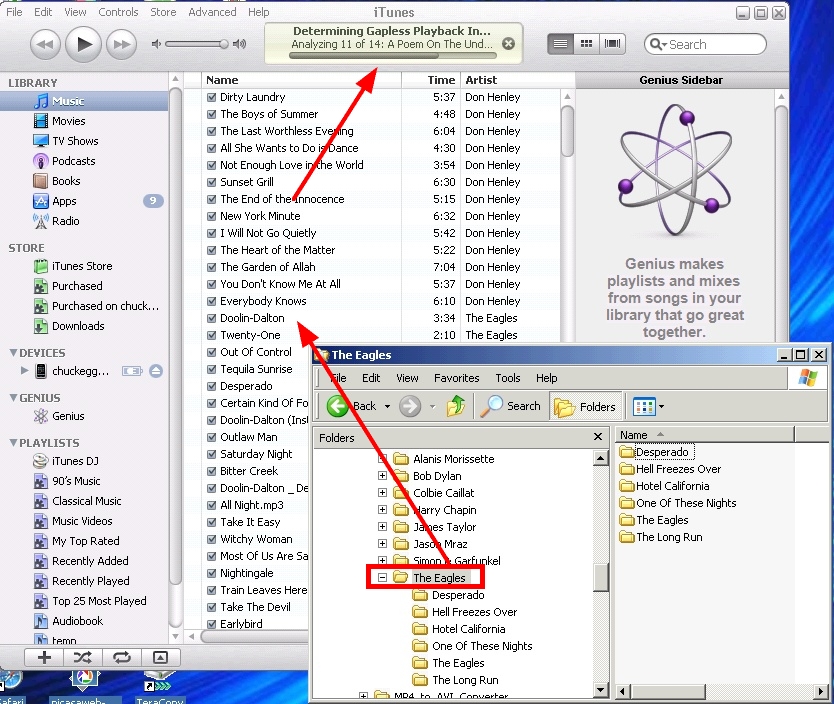Expand the chuckegg device triangle

(x=24, y=370)
